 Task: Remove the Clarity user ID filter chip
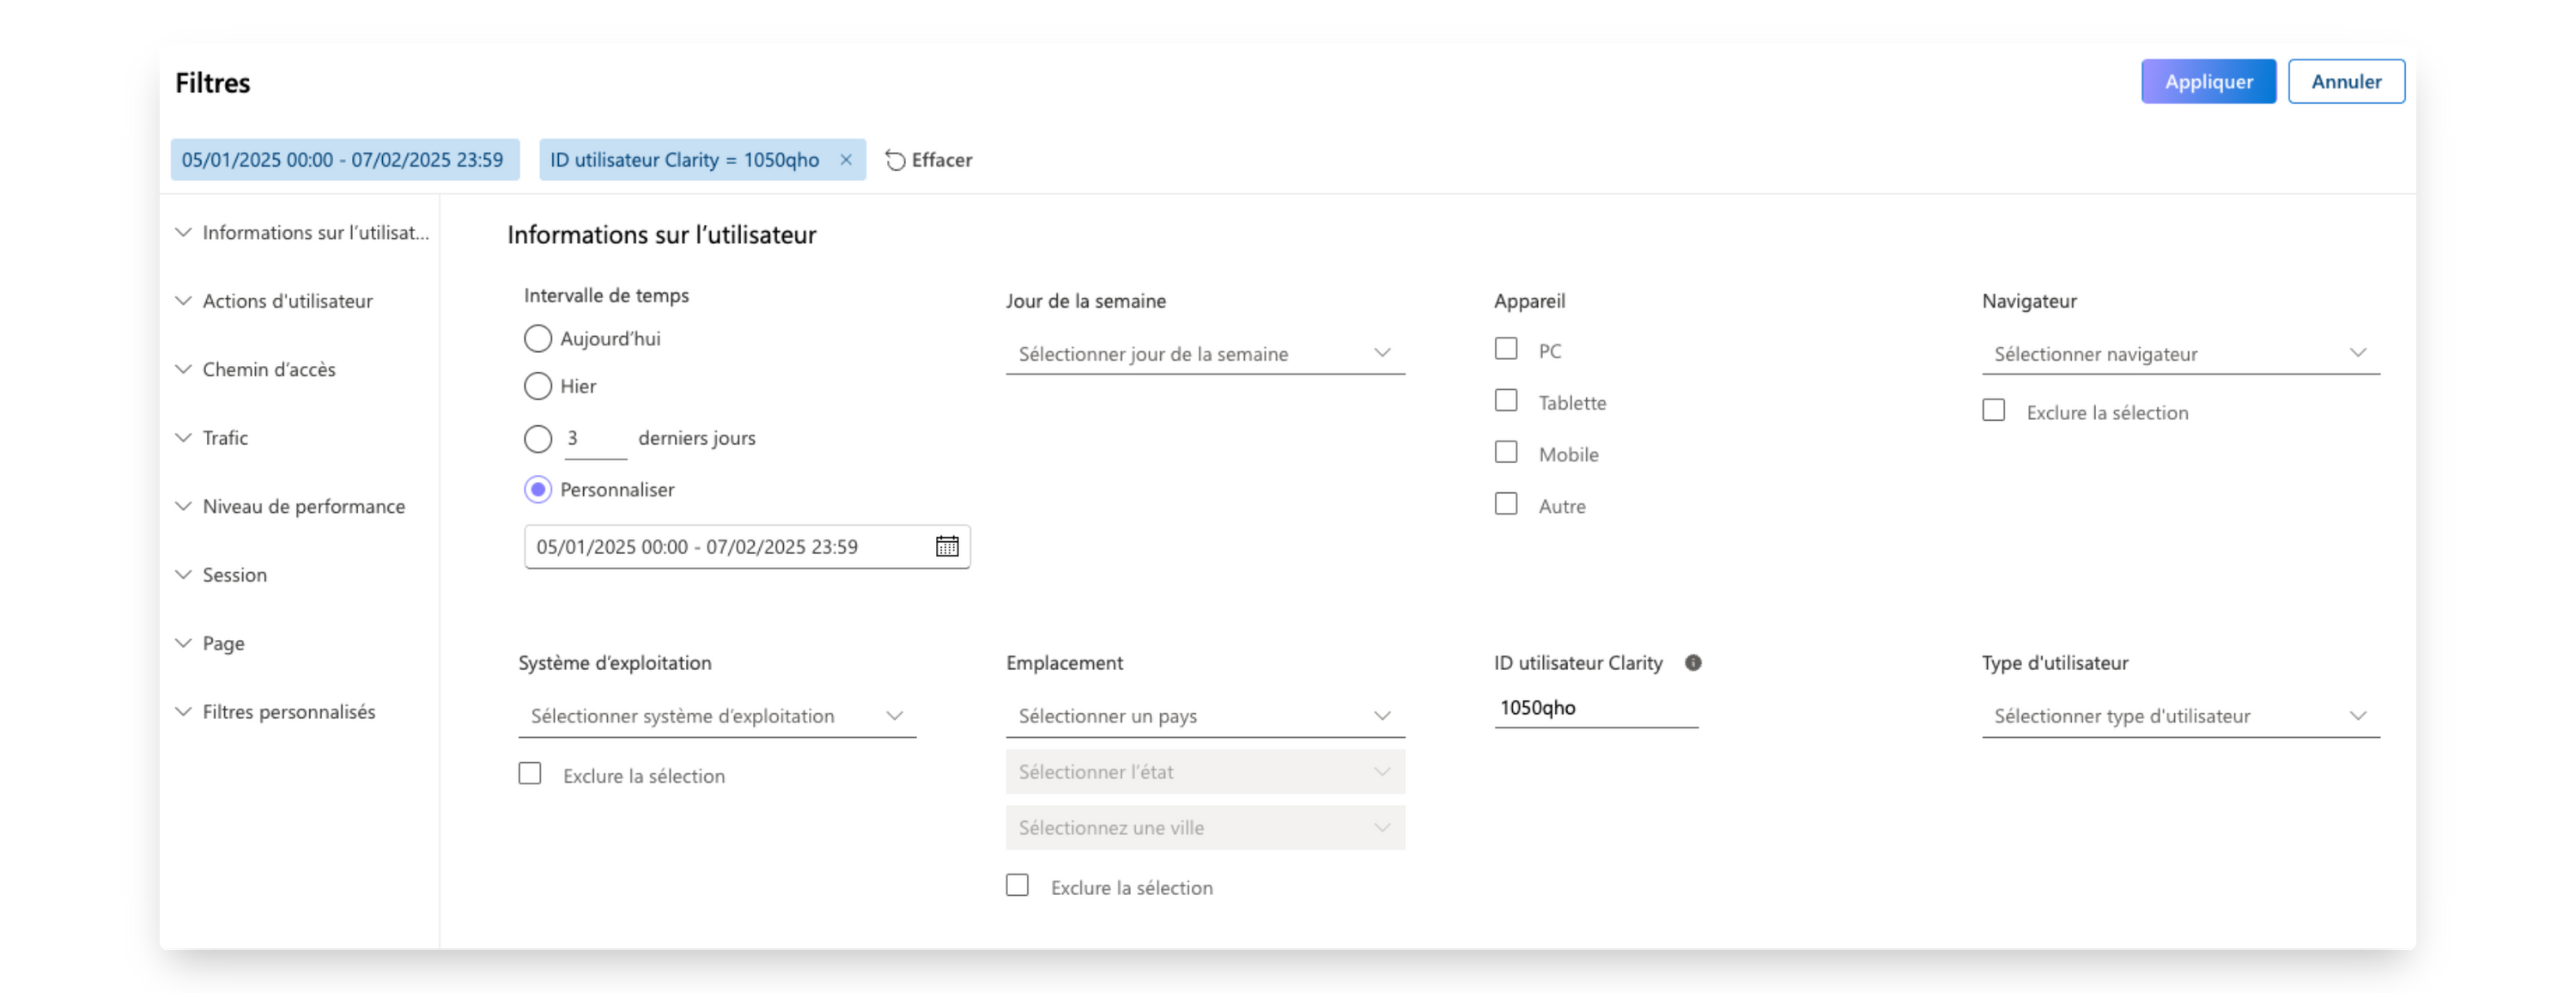(846, 160)
